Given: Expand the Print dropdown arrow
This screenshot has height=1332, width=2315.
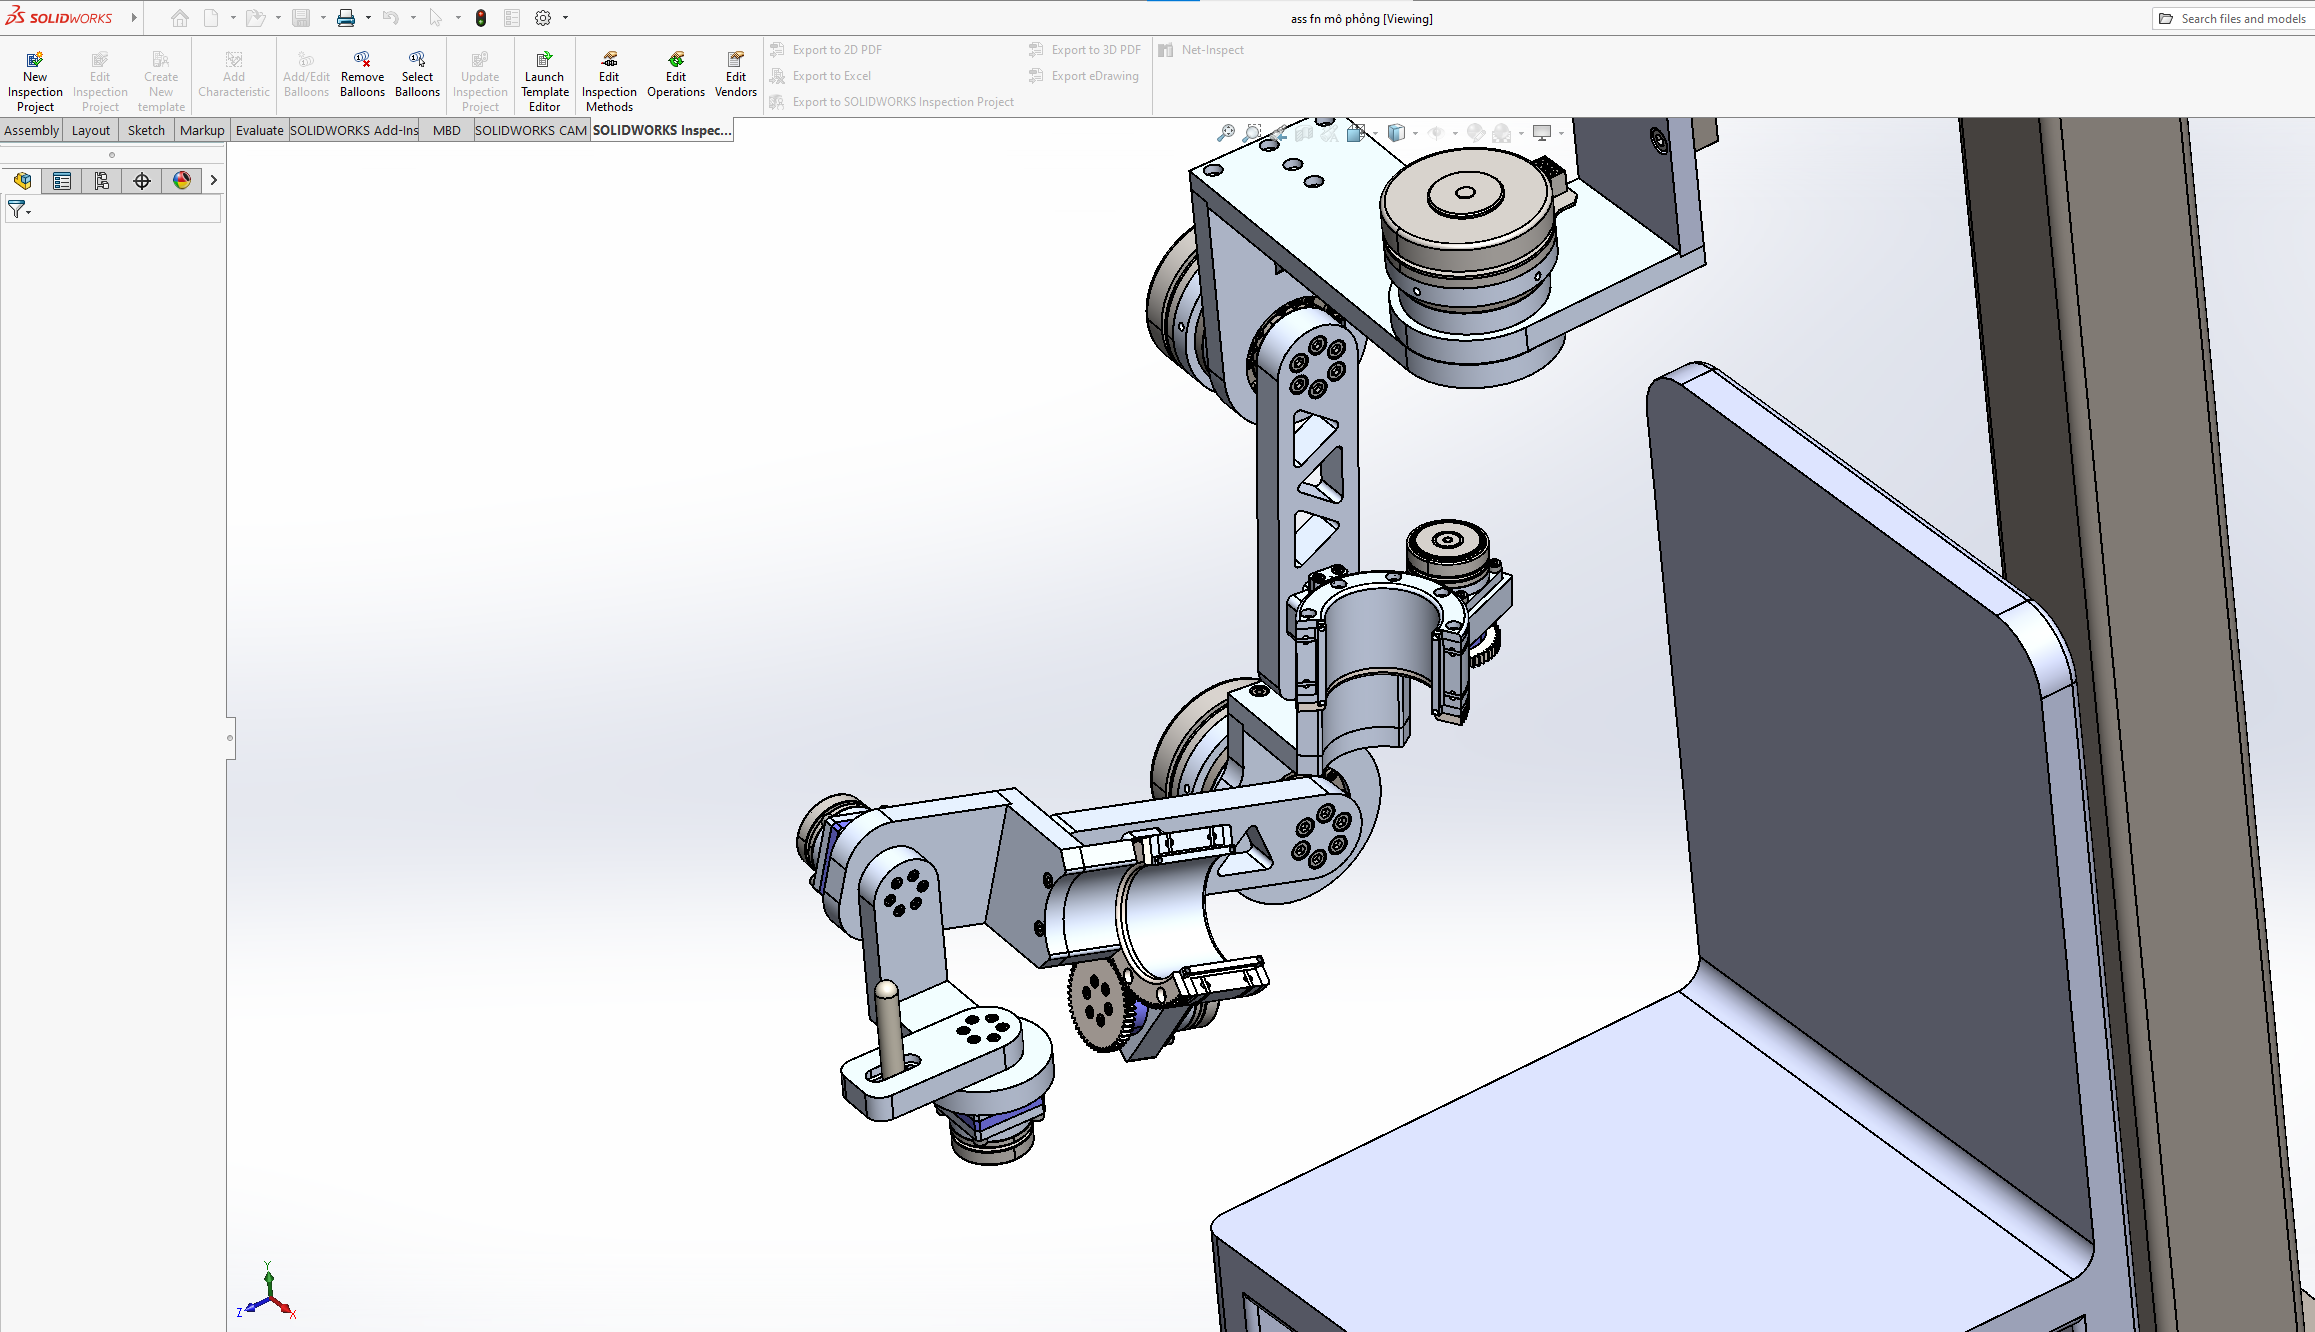Looking at the screenshot, I should click(368, 18).
